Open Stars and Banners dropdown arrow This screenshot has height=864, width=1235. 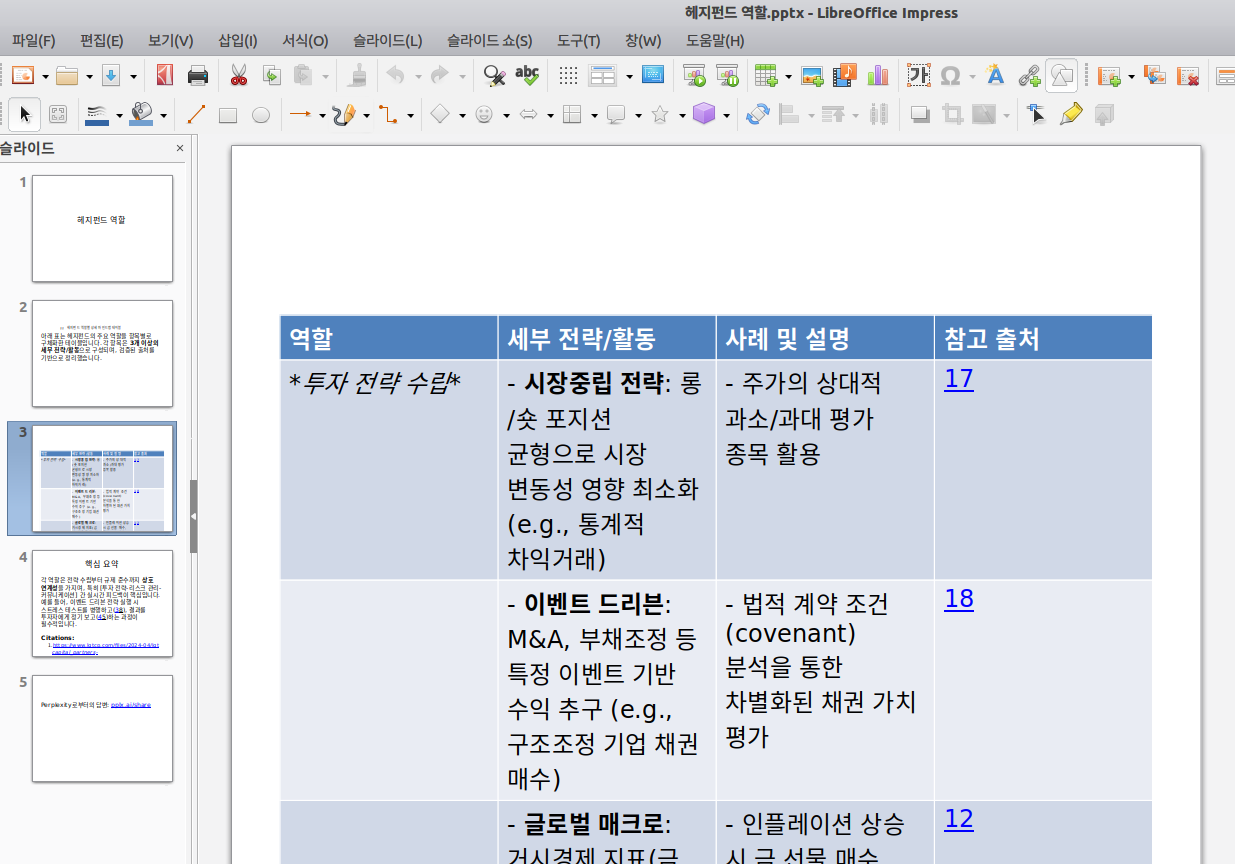coord(682,116)
